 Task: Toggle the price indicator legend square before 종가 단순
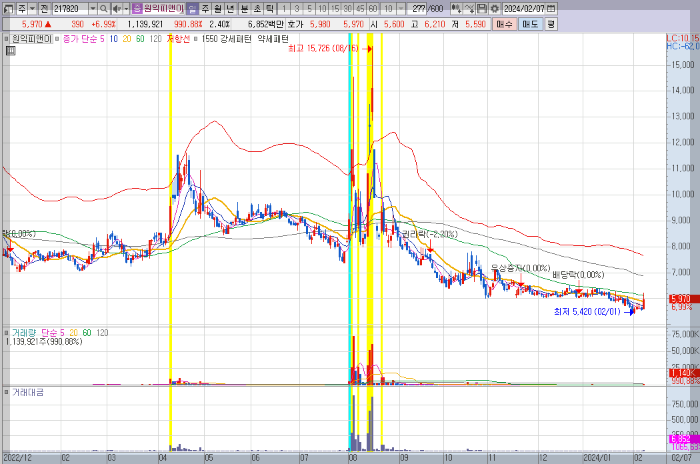[57, 39]
